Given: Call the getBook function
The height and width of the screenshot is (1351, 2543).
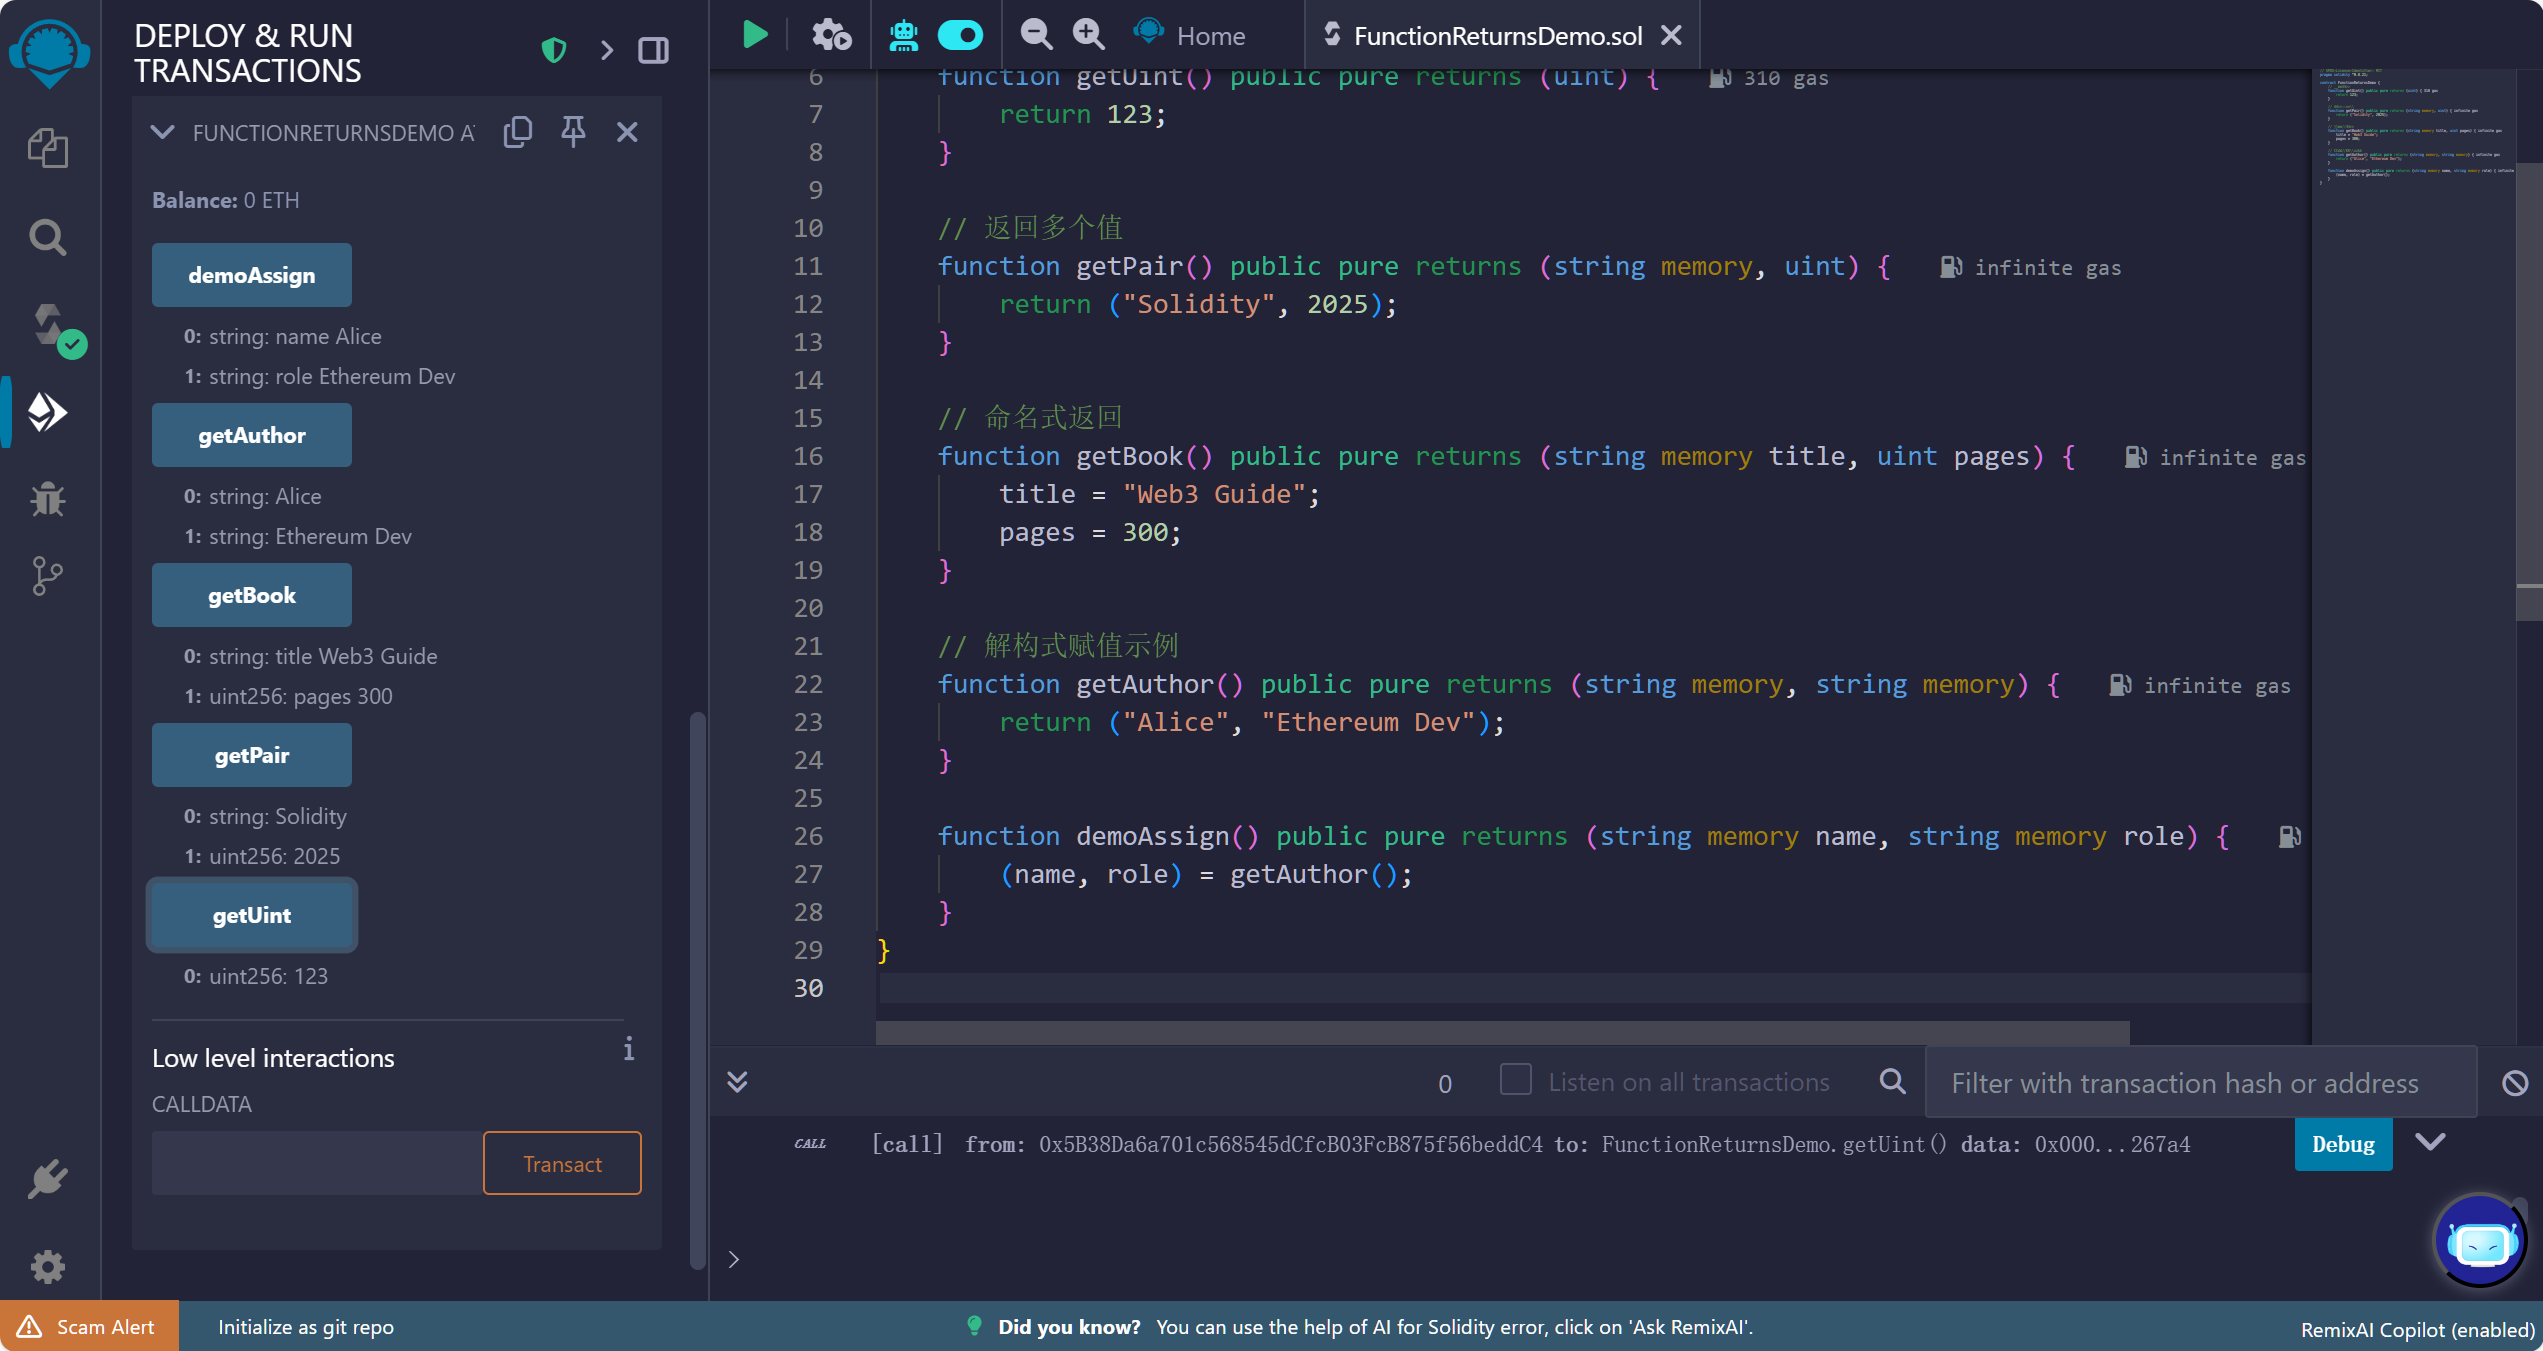Looking at the screenshot, I should click(251, 595).
